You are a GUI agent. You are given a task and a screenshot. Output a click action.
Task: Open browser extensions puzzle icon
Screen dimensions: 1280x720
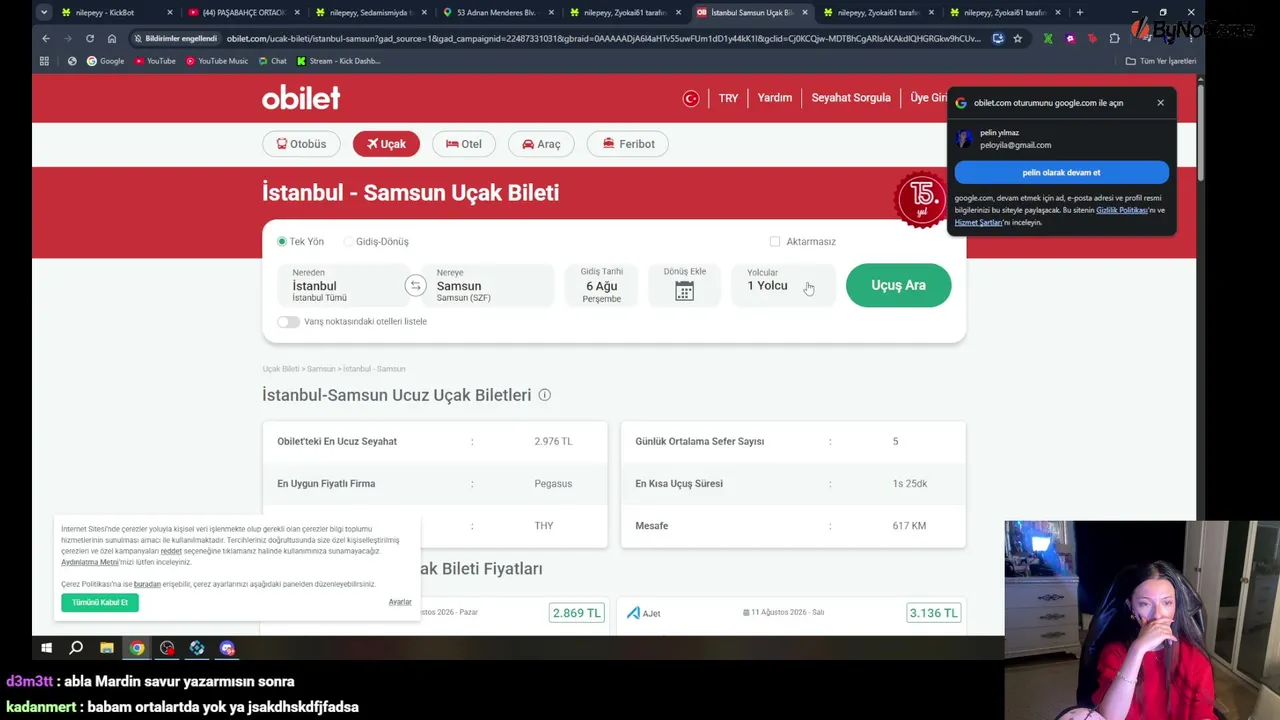[1114, 38]
